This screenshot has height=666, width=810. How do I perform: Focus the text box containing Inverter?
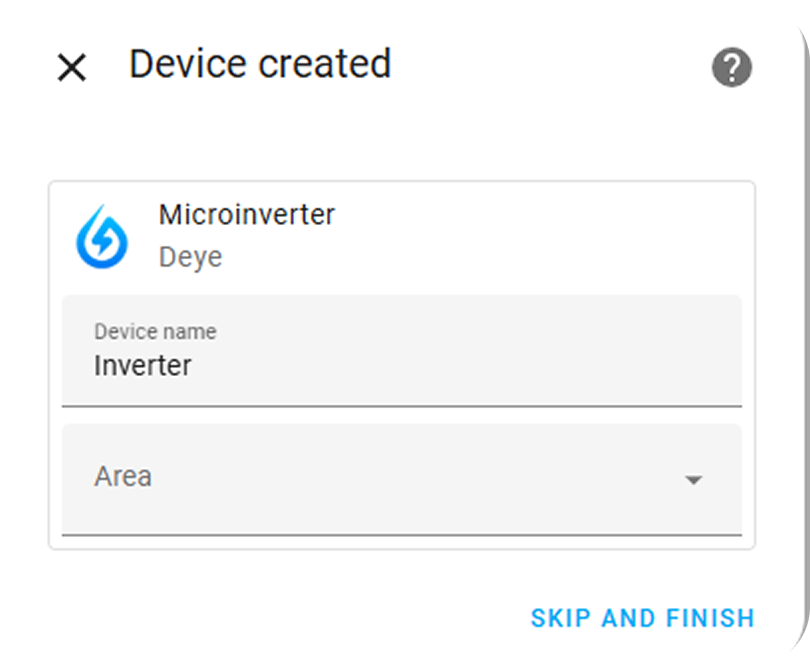click(x=402, y=351)
